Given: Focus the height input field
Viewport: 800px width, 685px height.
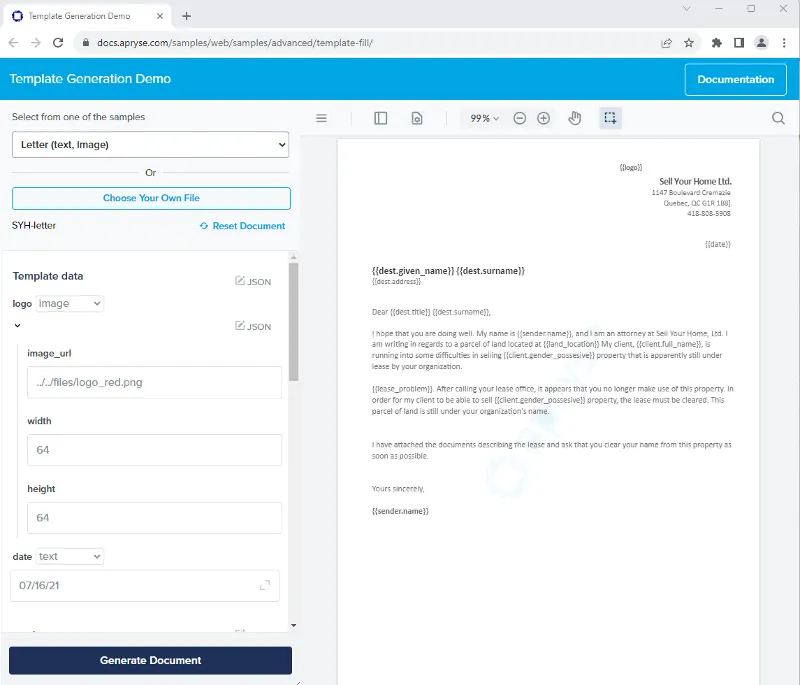Looking at the screenshot, I should click(154, 518).
